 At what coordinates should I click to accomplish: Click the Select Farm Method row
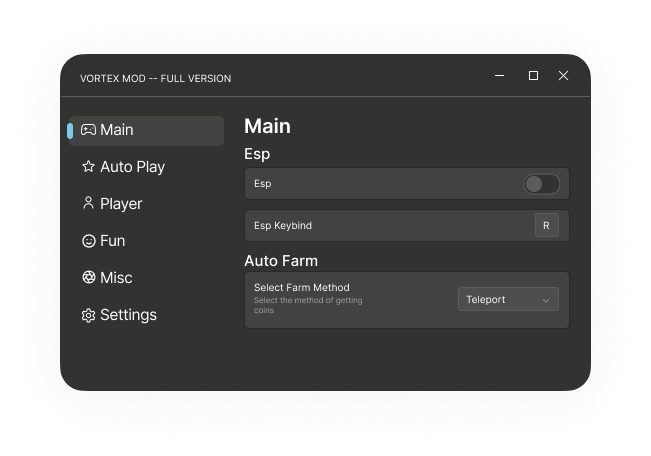pos(406,300)
